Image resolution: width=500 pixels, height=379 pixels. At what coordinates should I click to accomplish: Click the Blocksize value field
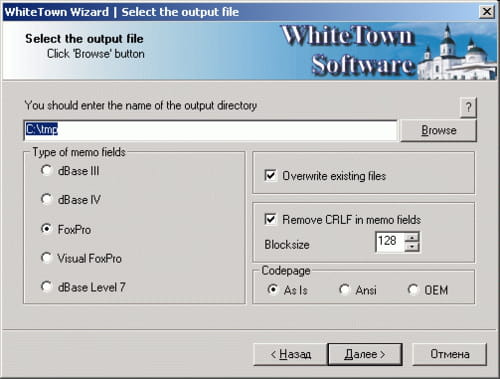click(390, 241)
